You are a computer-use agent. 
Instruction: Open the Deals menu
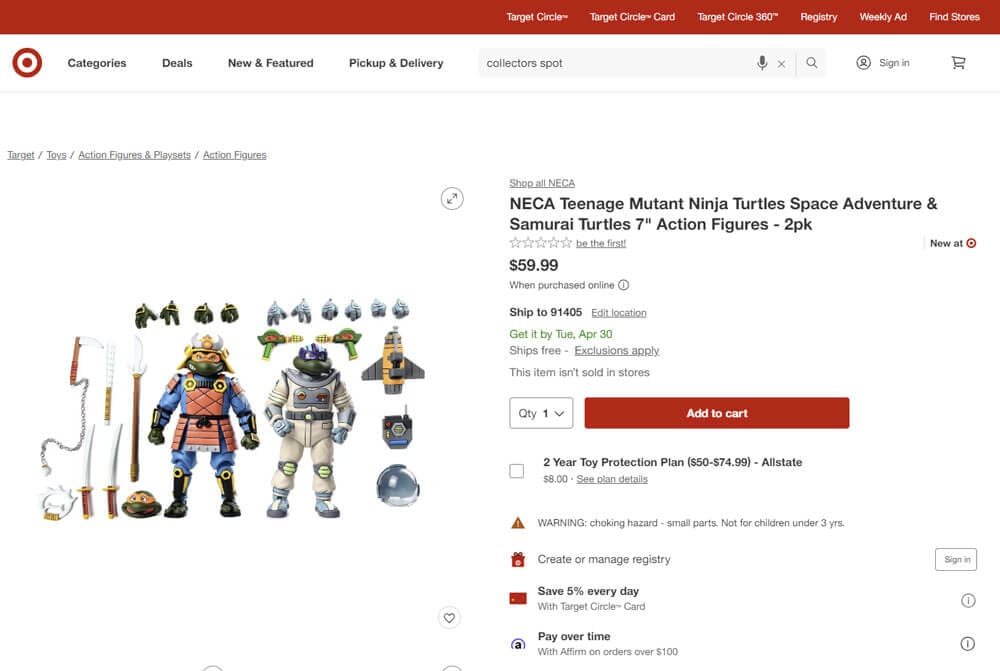176,62
